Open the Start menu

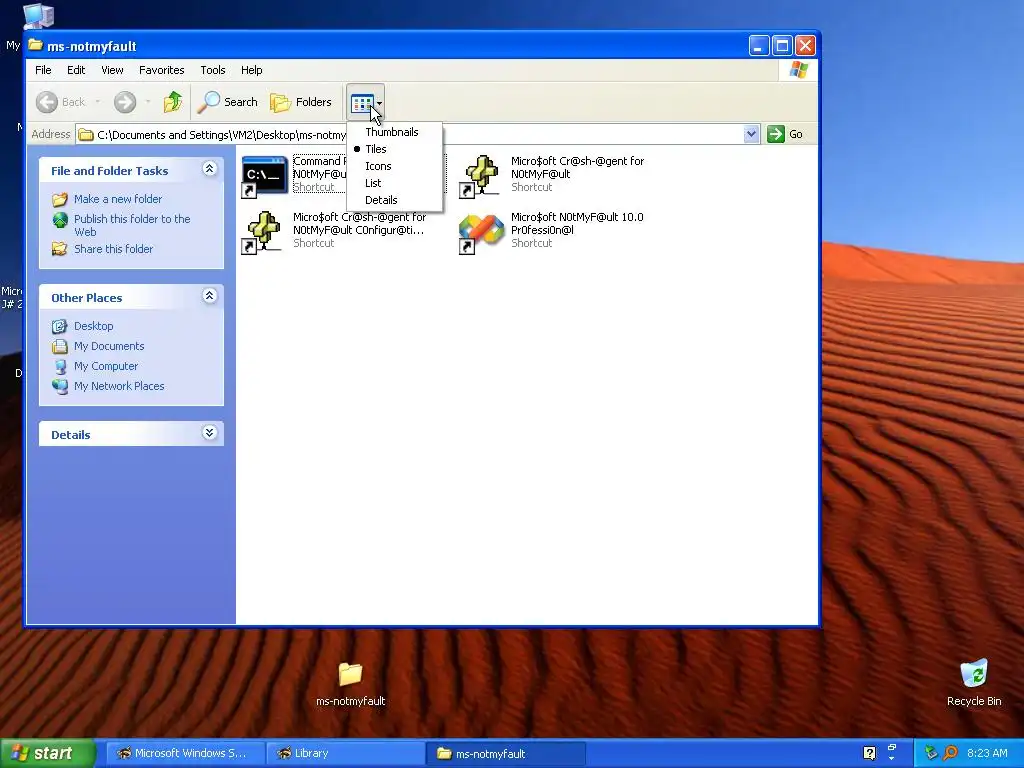[x=47, y=753]
